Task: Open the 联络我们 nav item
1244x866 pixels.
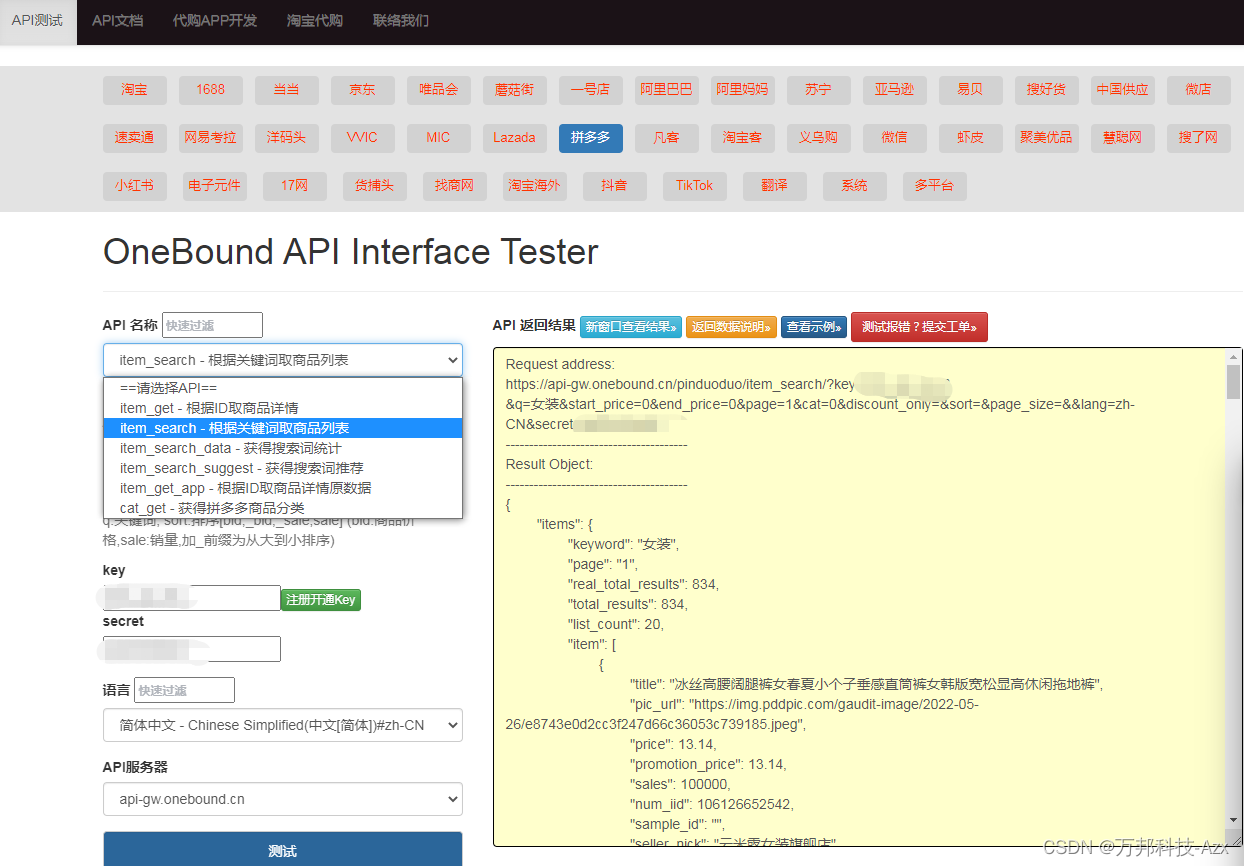Action: [400, 21]
